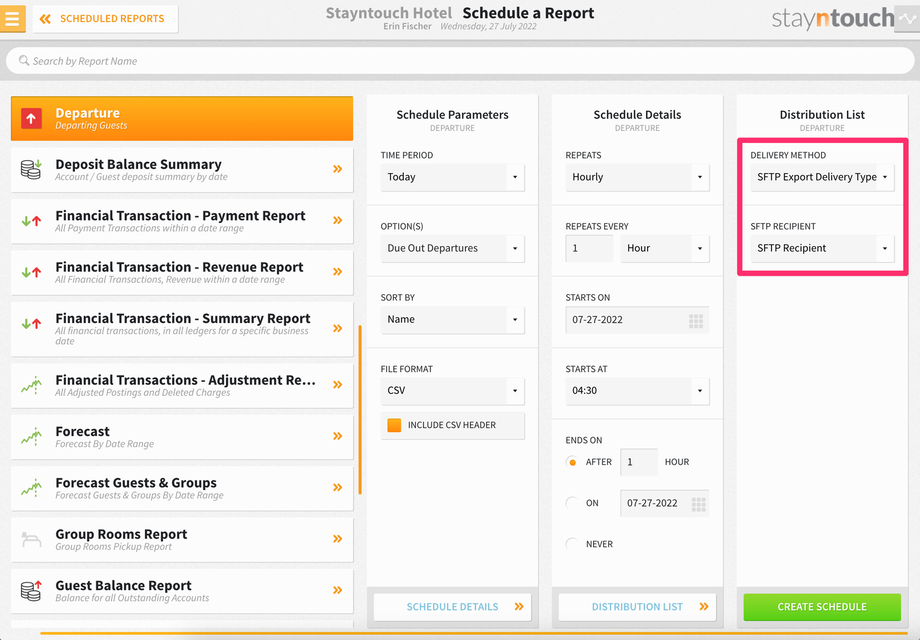Open the Time Period dropdown showing Today
920x640 pixels.
coord(452,177)
